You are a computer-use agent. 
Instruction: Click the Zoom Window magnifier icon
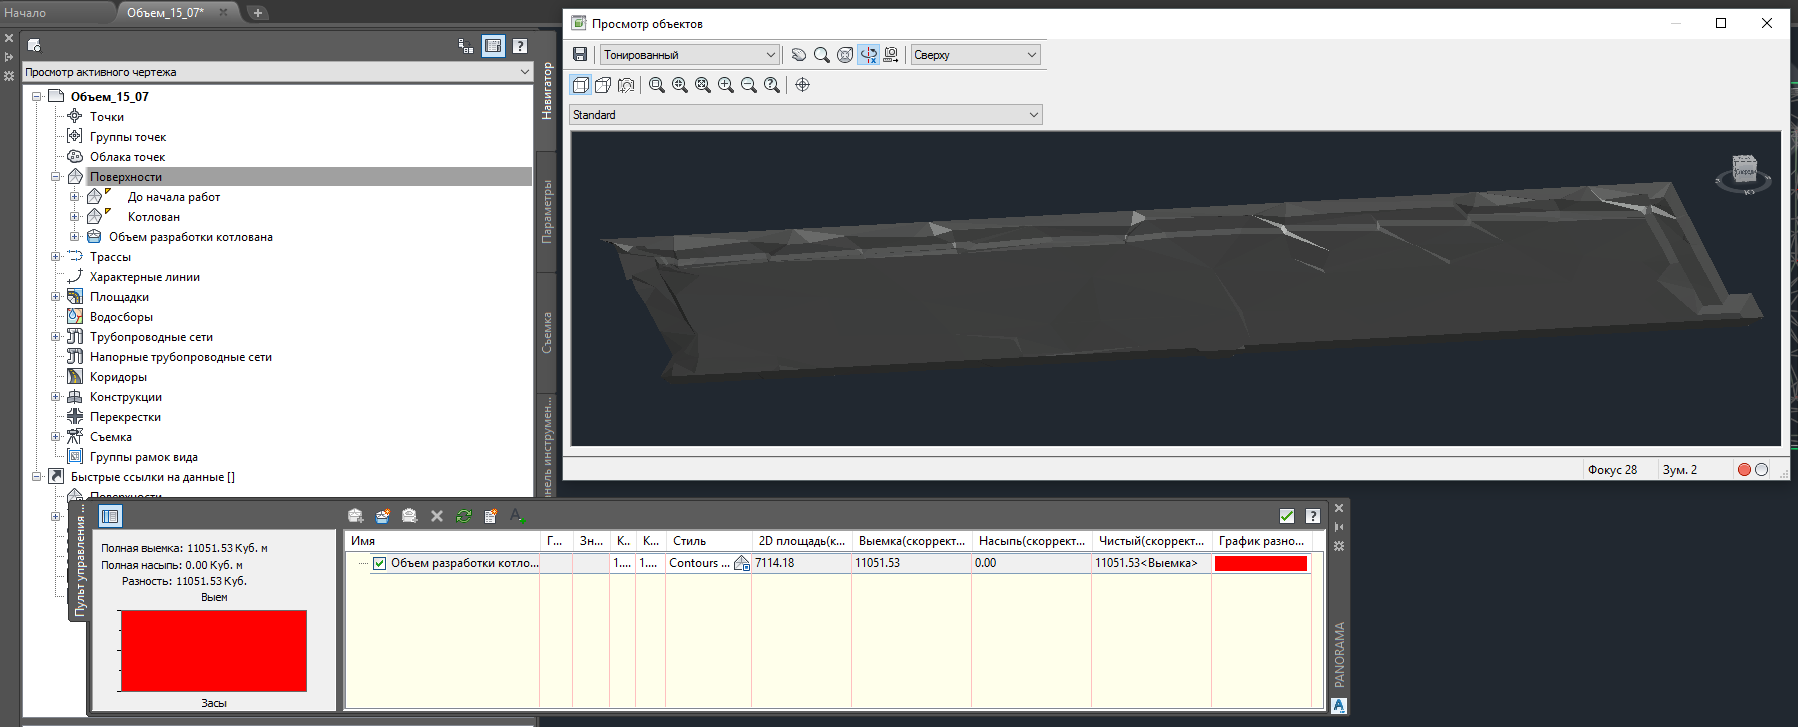[x=657, y=85]
